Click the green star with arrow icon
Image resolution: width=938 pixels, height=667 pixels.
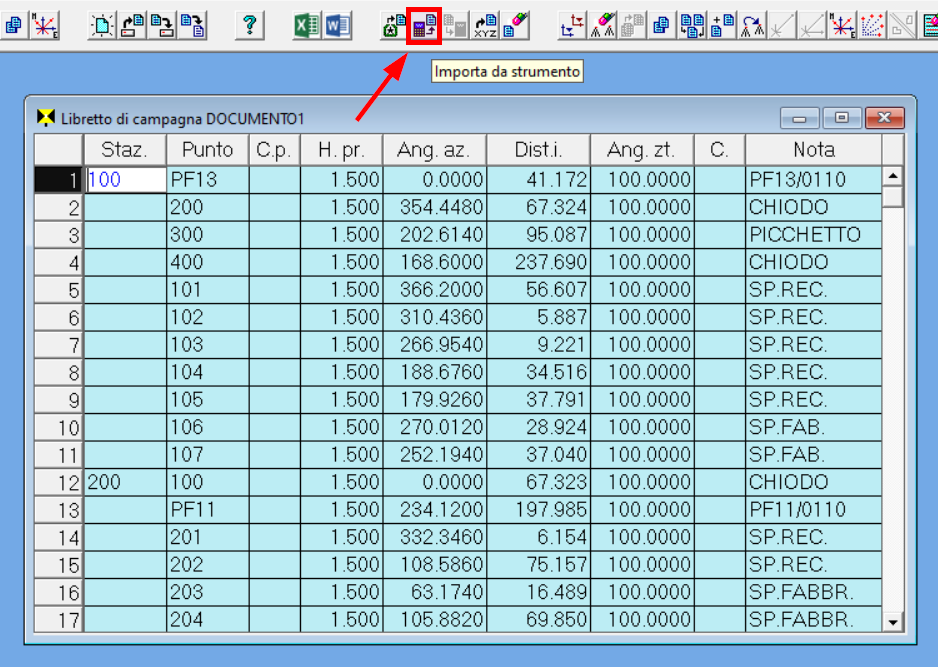pyautogui.click(x=394, y=26)
